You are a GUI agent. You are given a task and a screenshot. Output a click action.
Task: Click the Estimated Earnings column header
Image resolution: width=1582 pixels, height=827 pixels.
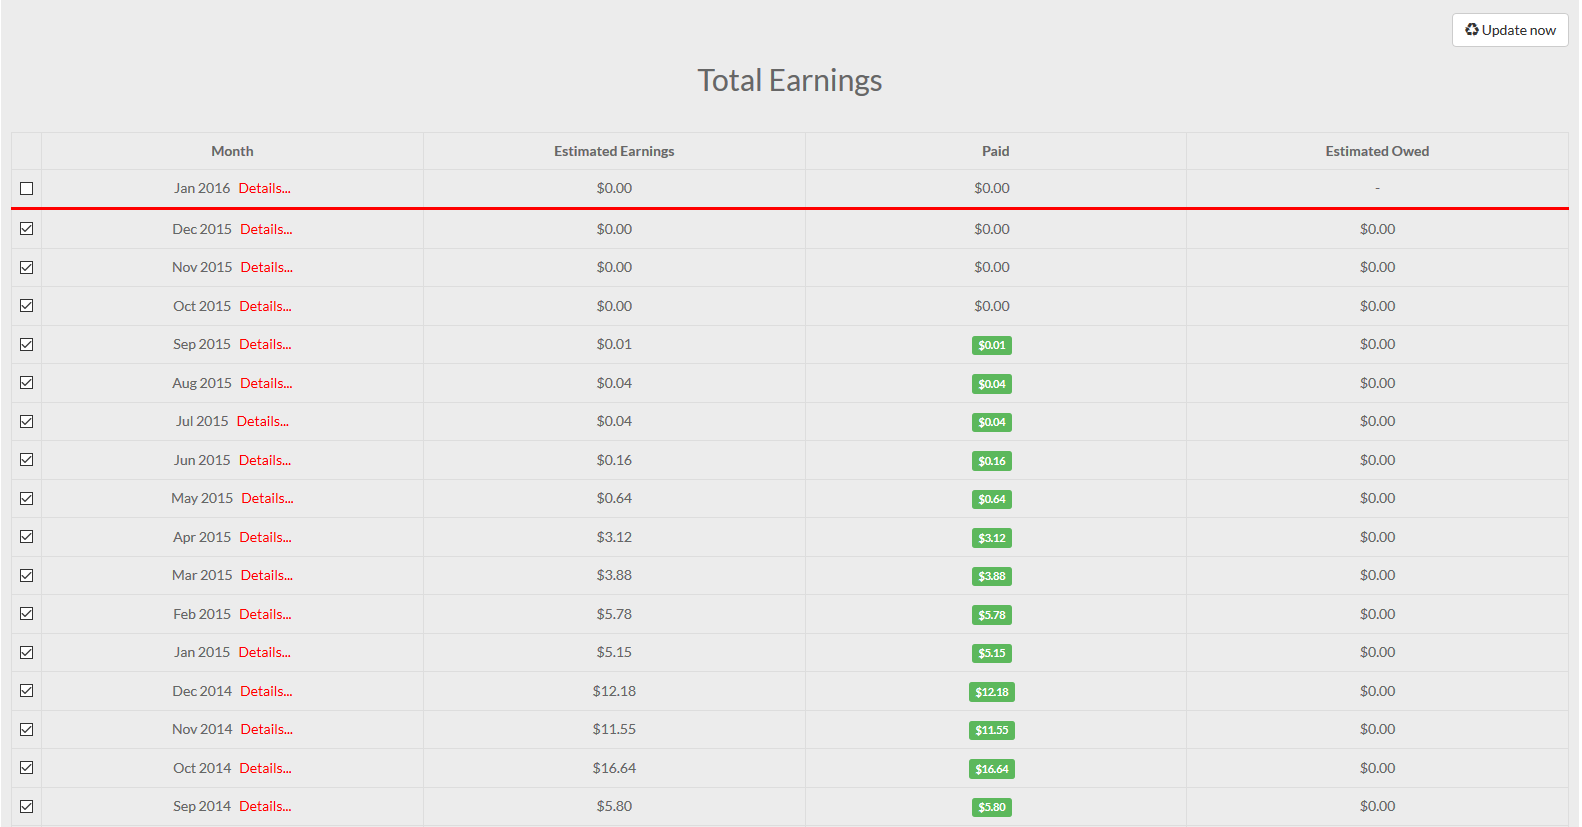[x=614, y=151]
